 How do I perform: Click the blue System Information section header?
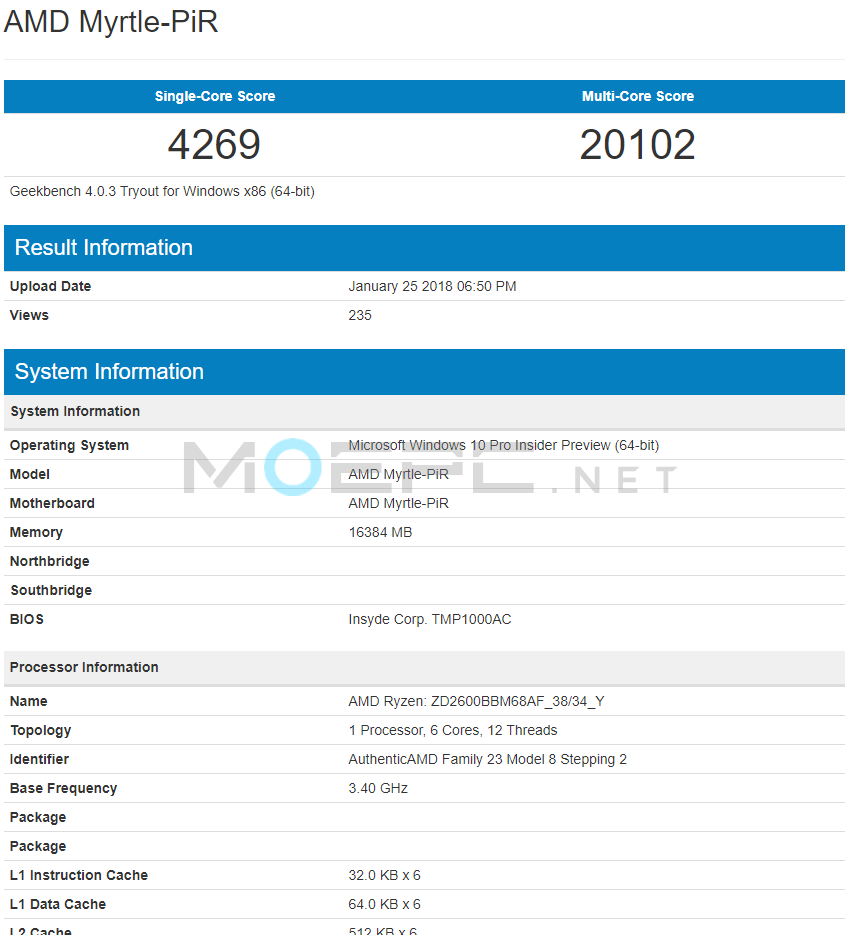(x=109, y=372)
